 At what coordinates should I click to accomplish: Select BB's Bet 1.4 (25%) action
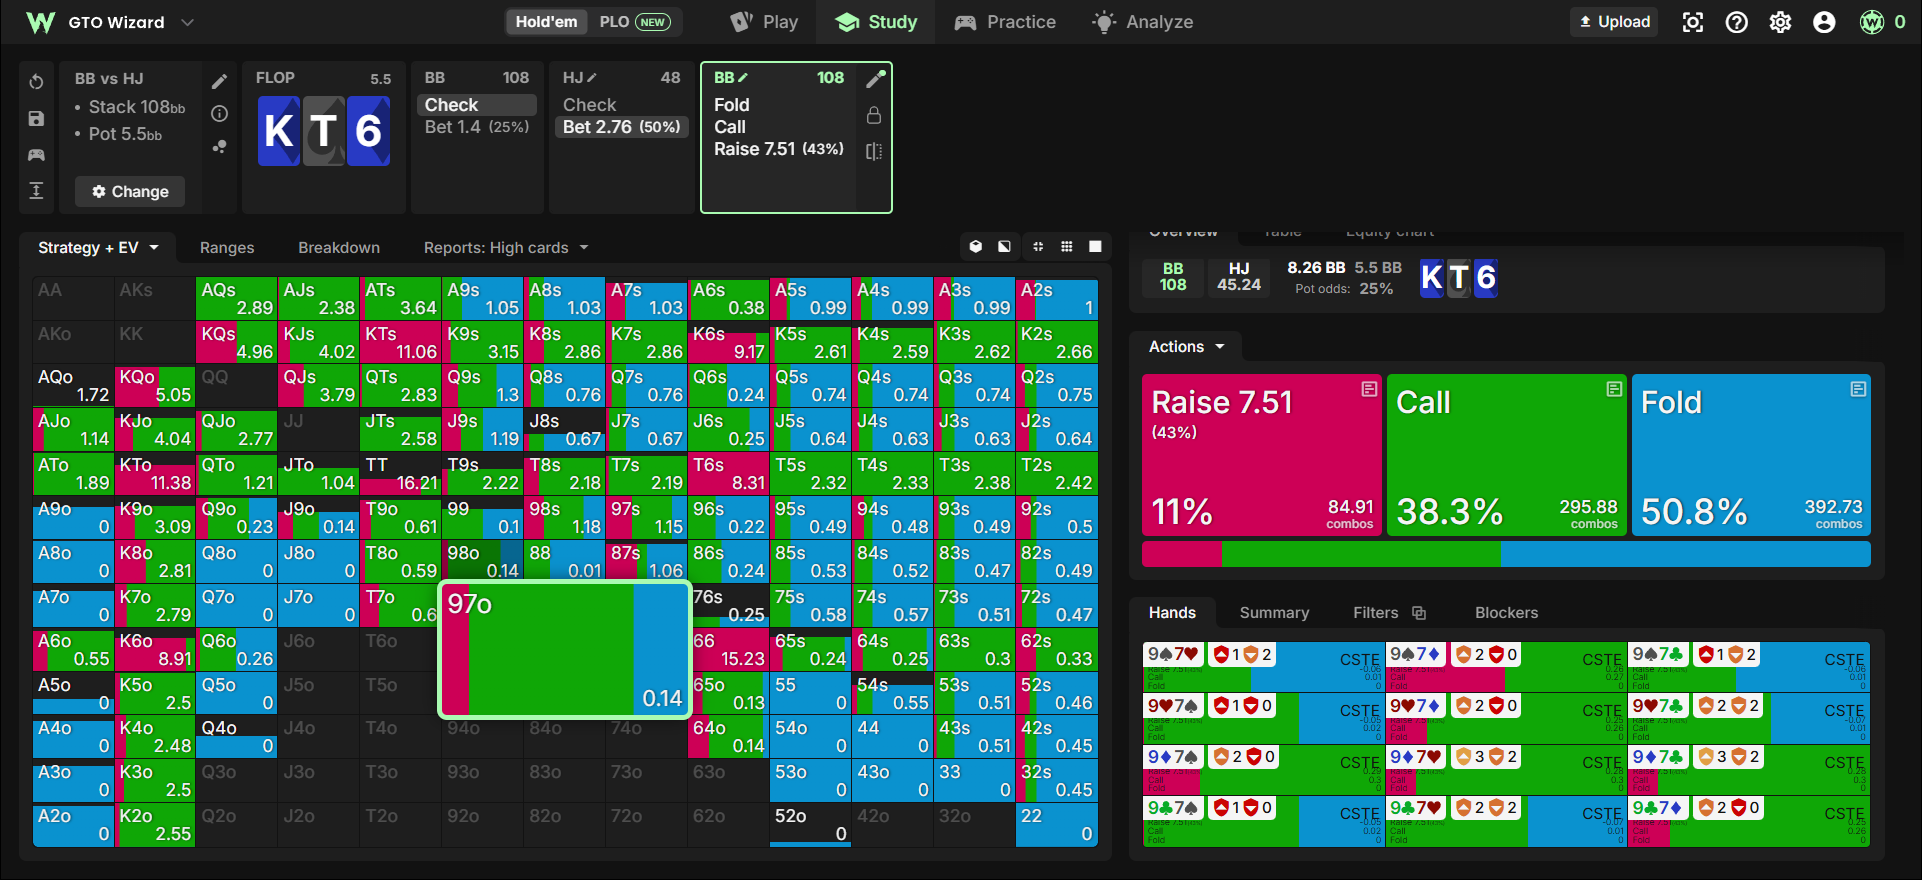pyautogui.click(x=477, y=127)
